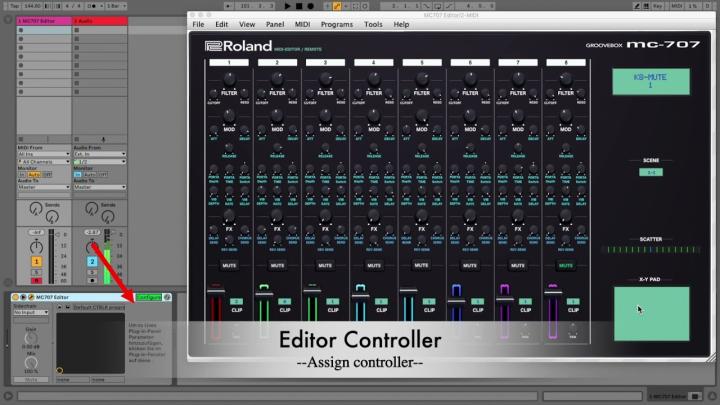Screen dimensions: 720x405
Task: Toggle track activator 2 on Audio track
Action: pos(92,261)
